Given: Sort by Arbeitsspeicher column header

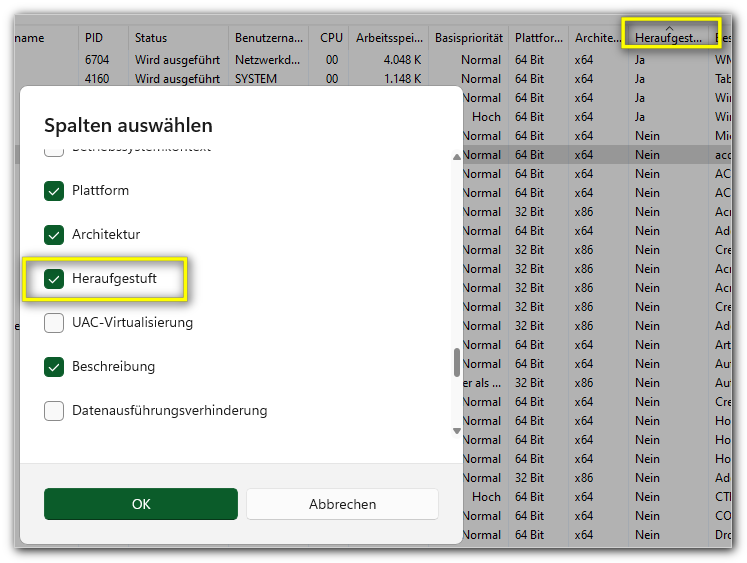Looking at the screenshot, I should (x=389, y=38).
